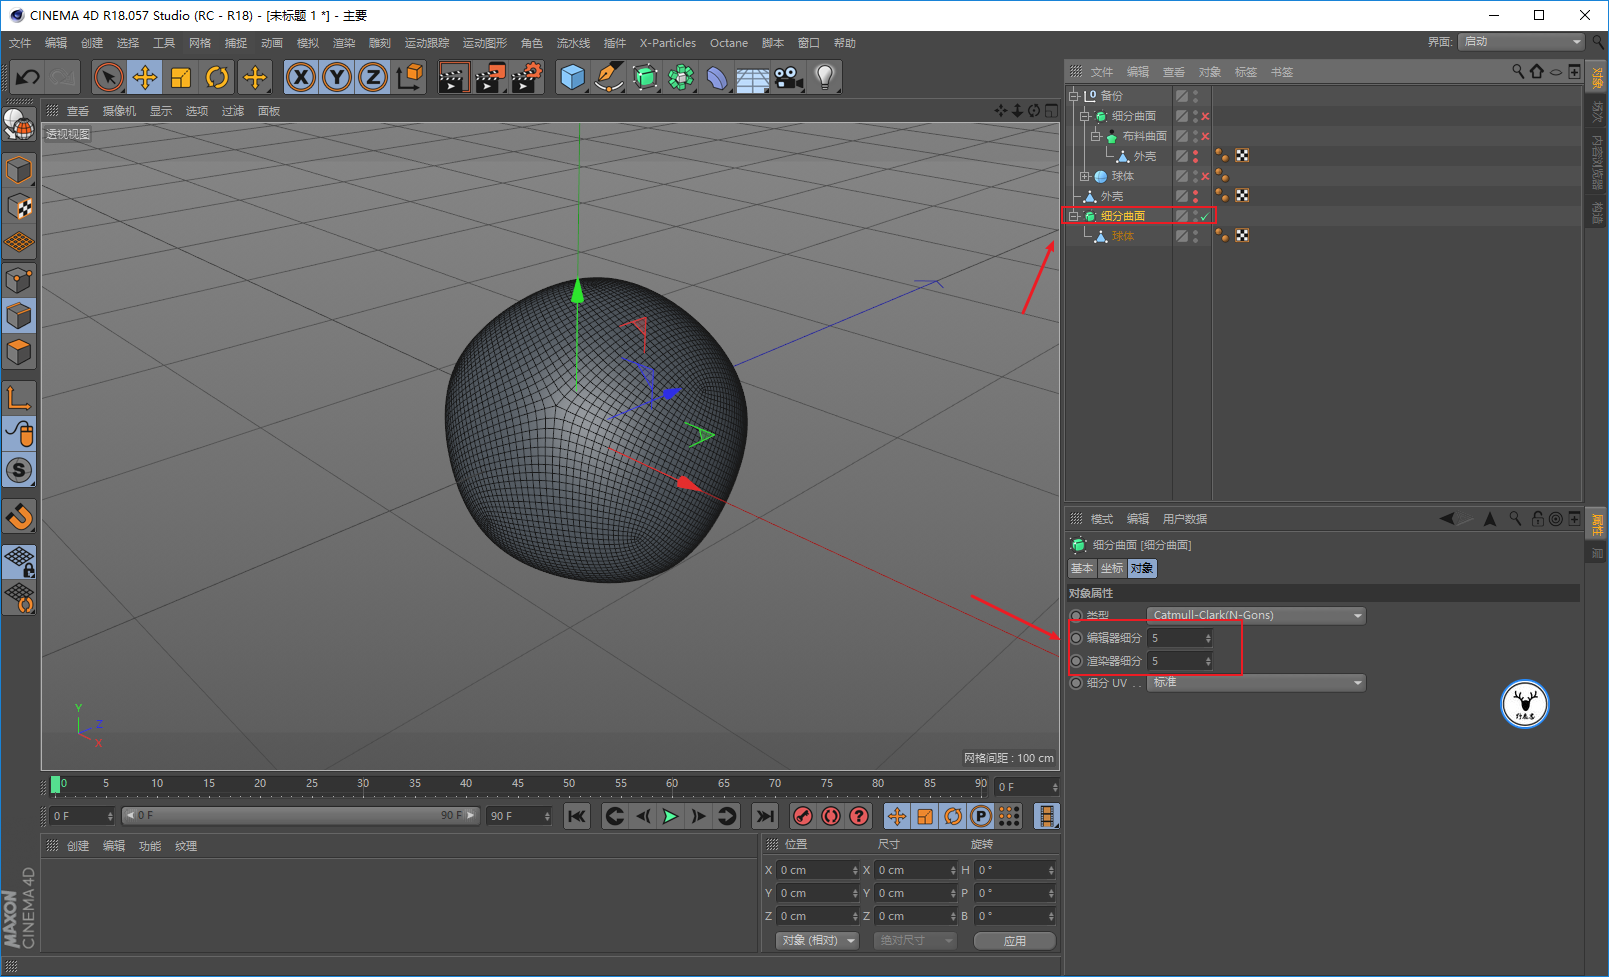The image size is (1609, 977).
Task: Toggle parameter P keyframe recording
Action: coord(981,816)
